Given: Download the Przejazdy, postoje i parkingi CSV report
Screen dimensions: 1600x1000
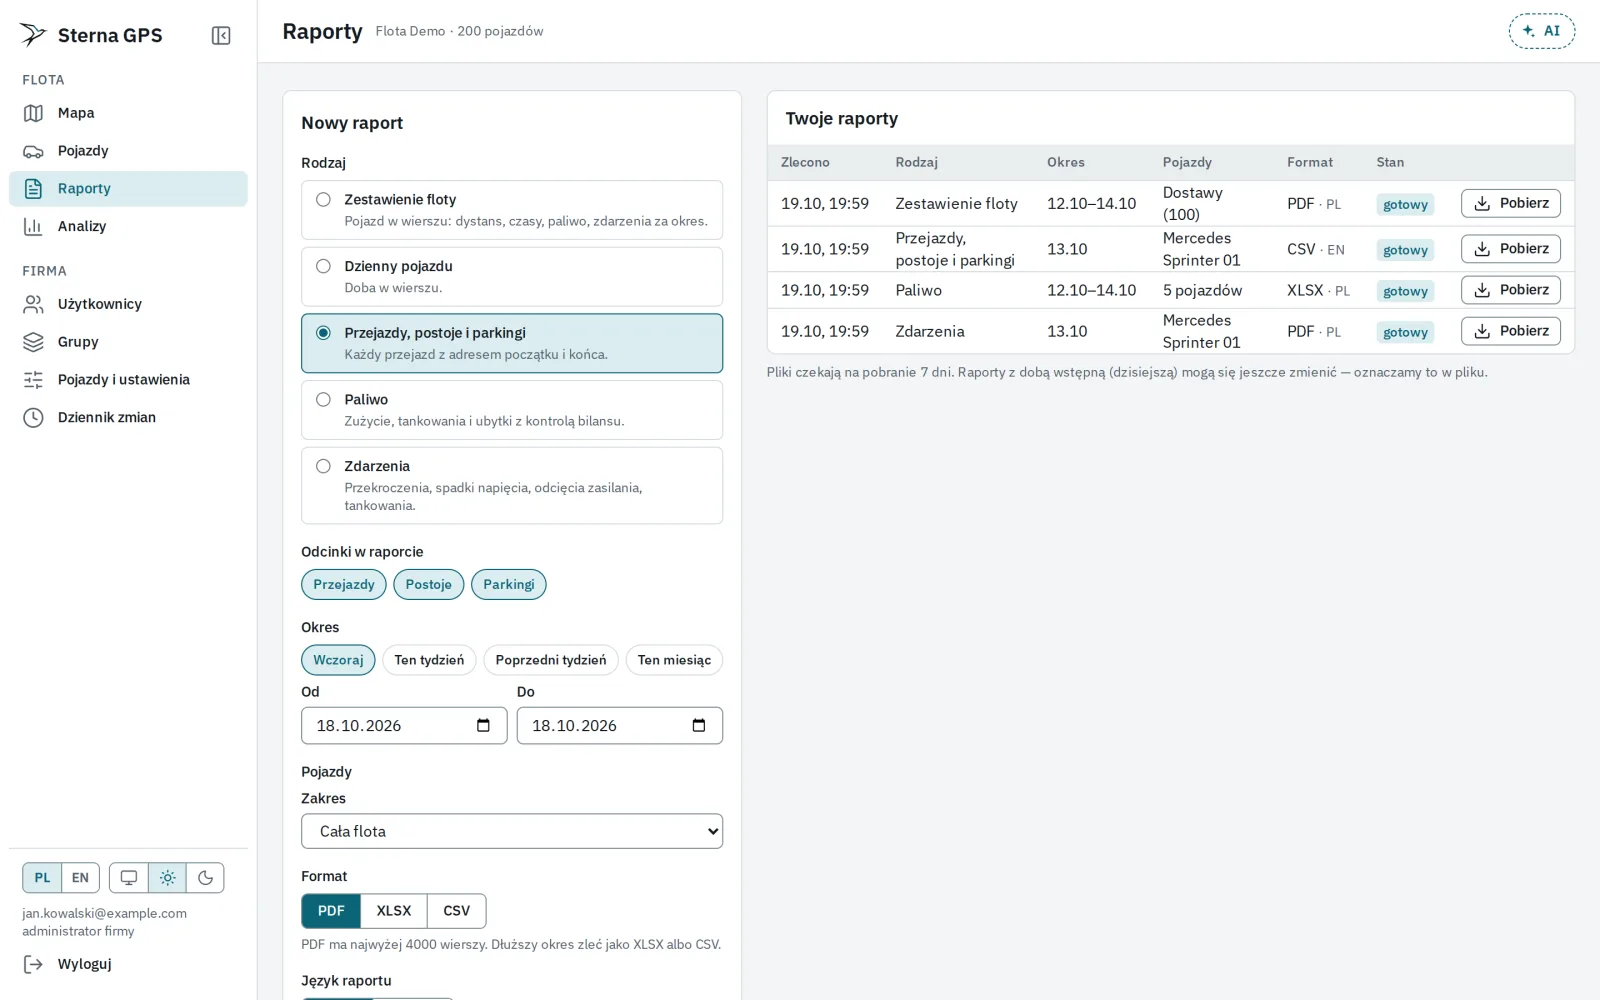Looking at the screenshot, I should (1511, 249).
